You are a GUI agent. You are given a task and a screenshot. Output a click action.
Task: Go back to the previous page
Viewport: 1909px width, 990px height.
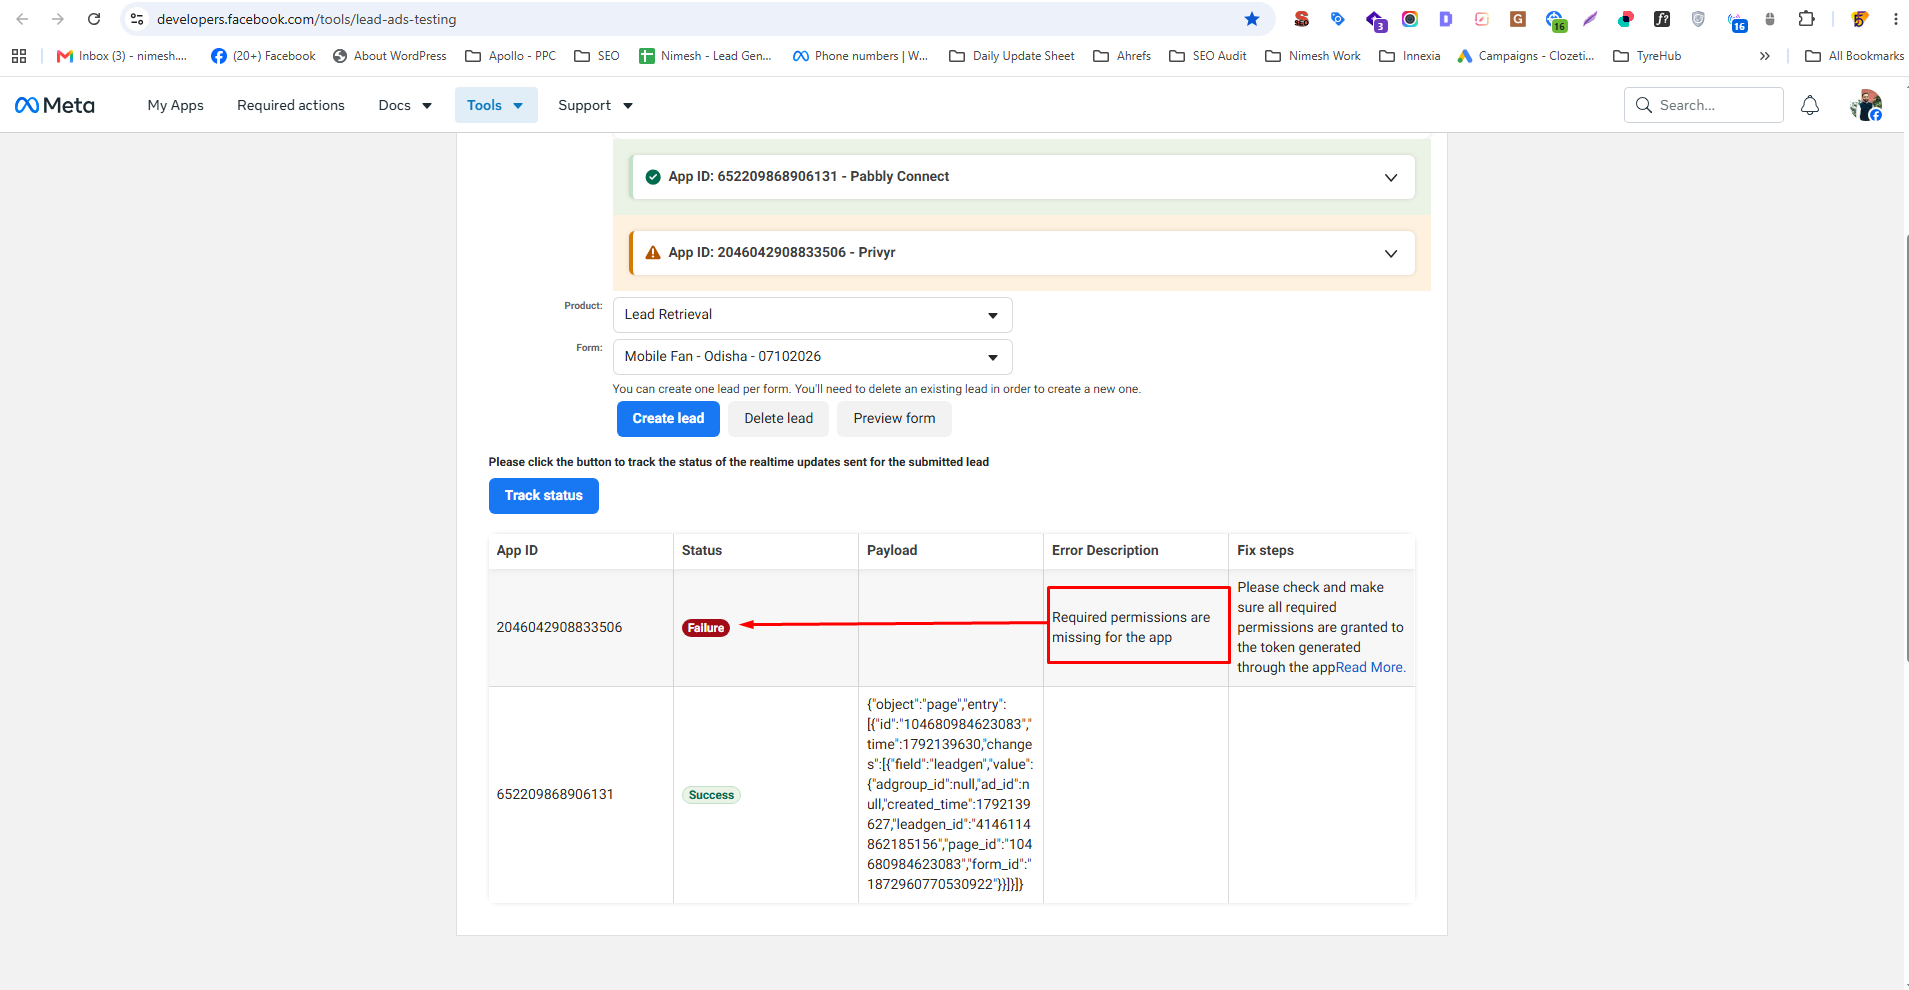tap(22, 19)
